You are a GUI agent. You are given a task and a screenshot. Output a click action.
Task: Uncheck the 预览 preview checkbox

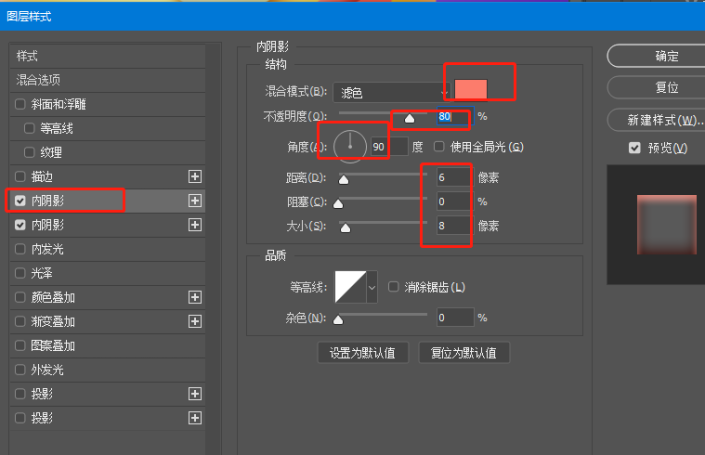click(634, 148)
